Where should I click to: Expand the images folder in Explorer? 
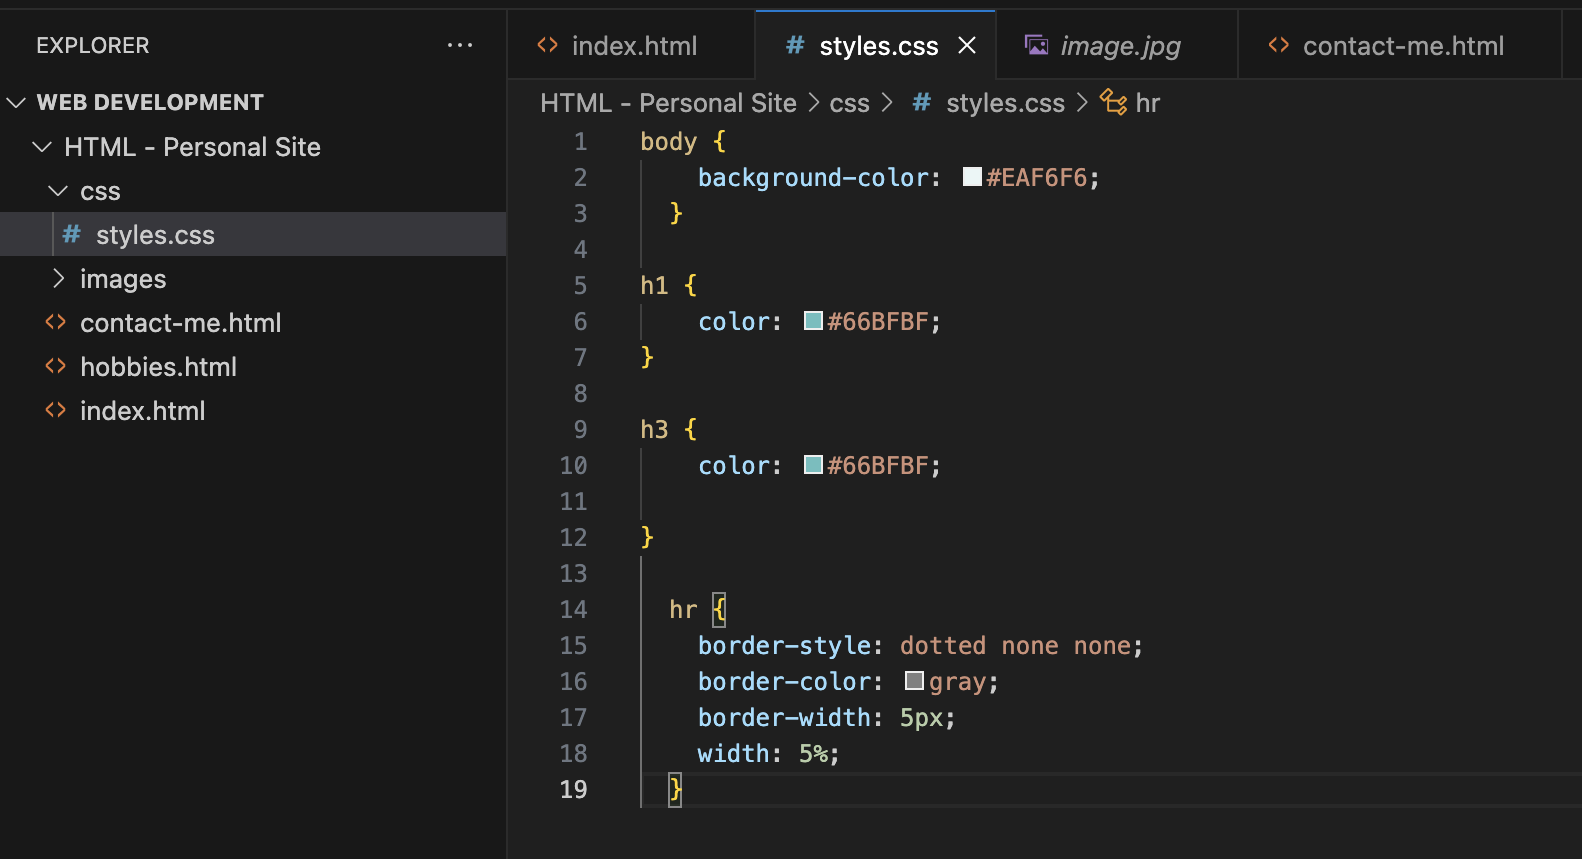[x=58, y=278]
